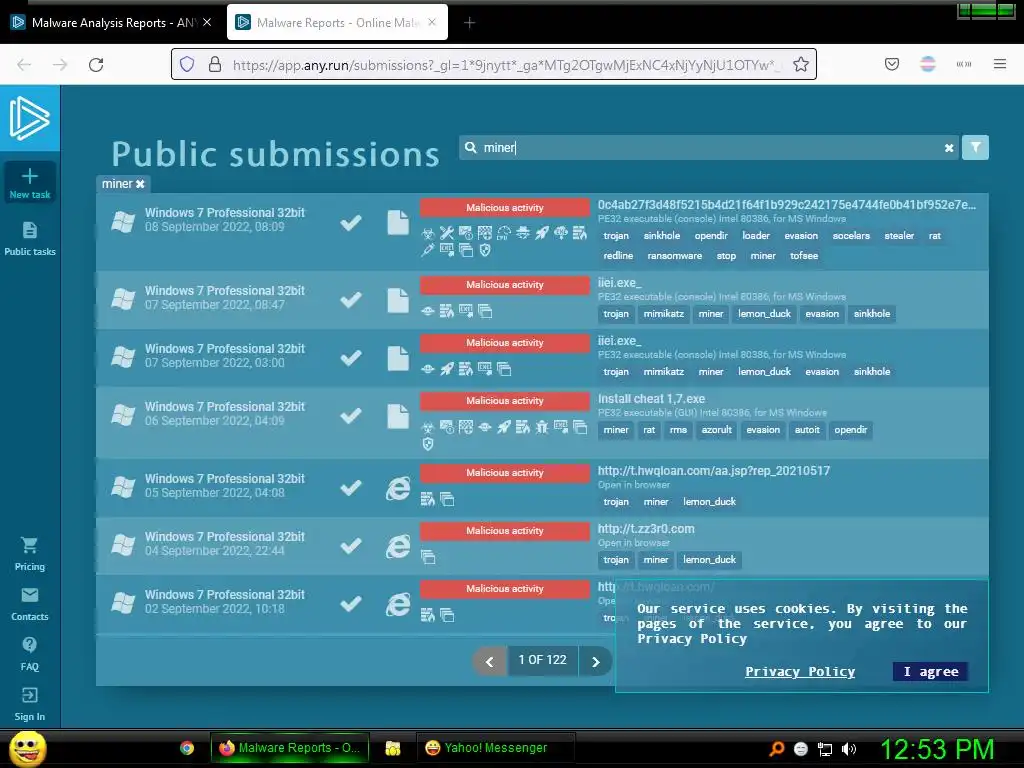Click the tofsee tag
The image size is (1024, 768).
804,256
